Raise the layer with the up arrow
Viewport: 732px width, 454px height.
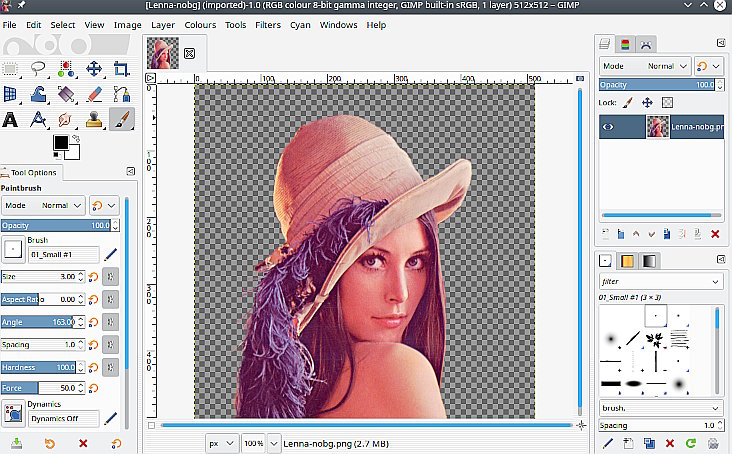[636, 233]
